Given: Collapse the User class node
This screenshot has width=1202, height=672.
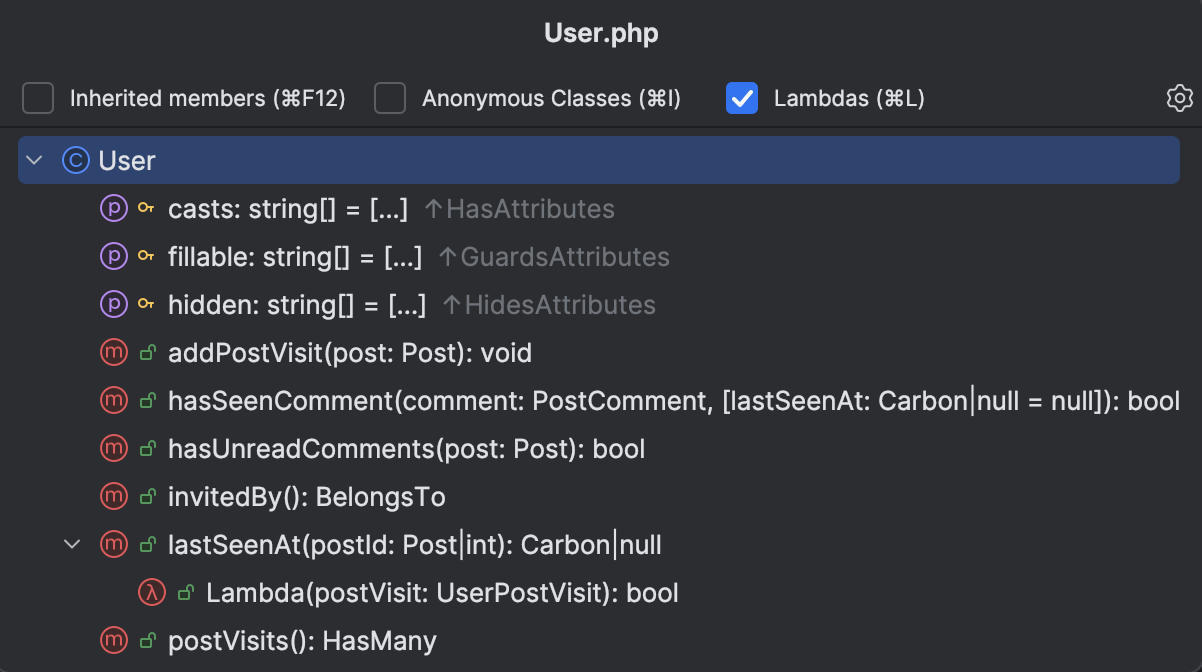Looking at the screenshot, I should pyautogui.click(x=33, y=160).
